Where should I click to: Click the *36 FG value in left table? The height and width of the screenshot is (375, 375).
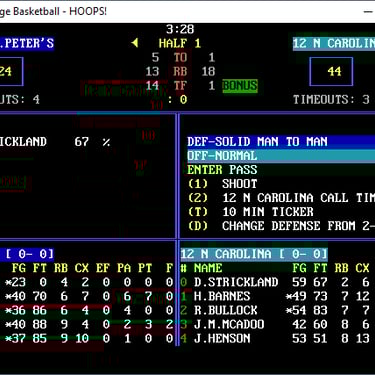(x=15, y=310)
